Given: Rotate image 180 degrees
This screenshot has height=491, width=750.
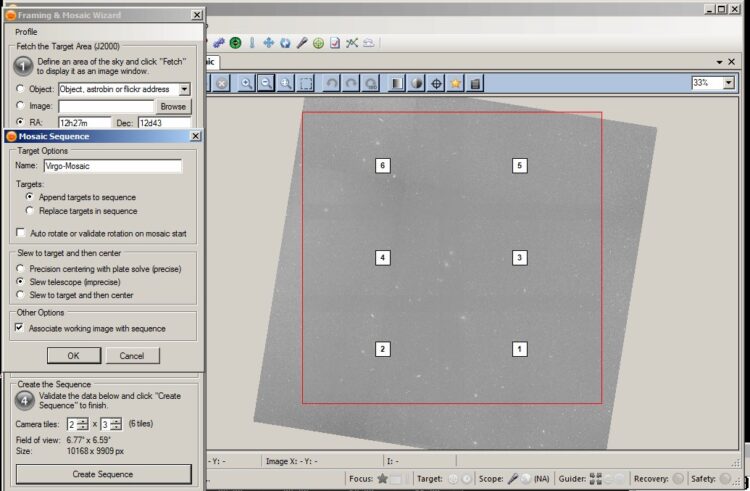Looking at the screenshot, I should tap(371, 84).
